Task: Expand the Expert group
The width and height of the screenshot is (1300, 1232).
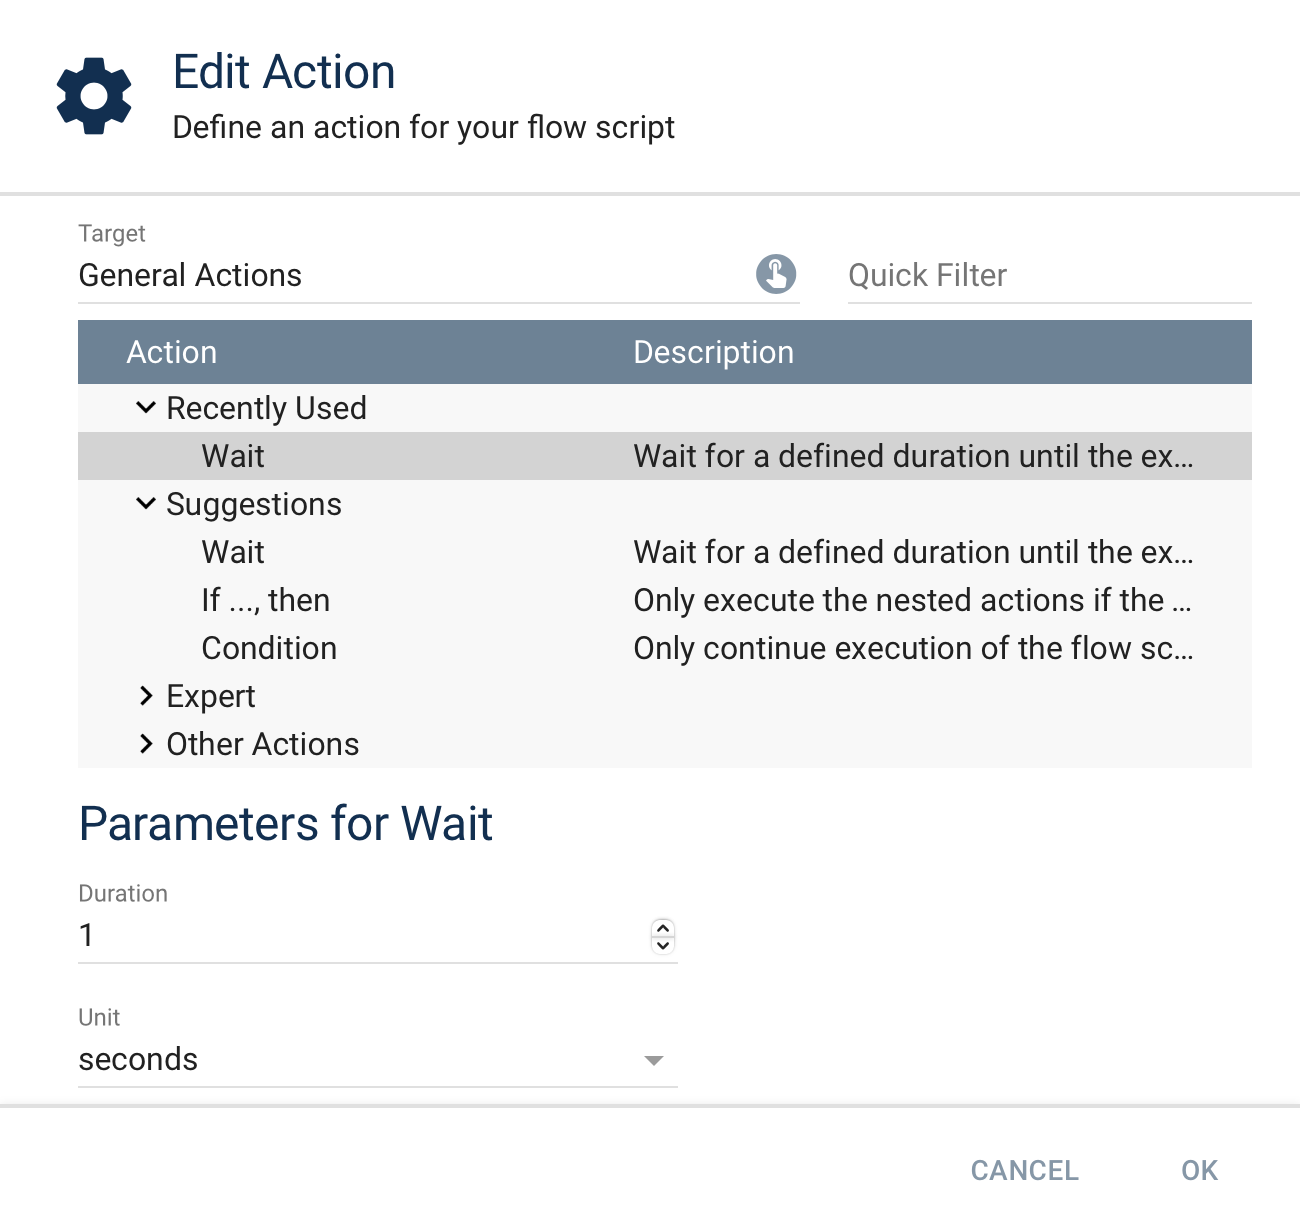Action: [x=146, y=696]
